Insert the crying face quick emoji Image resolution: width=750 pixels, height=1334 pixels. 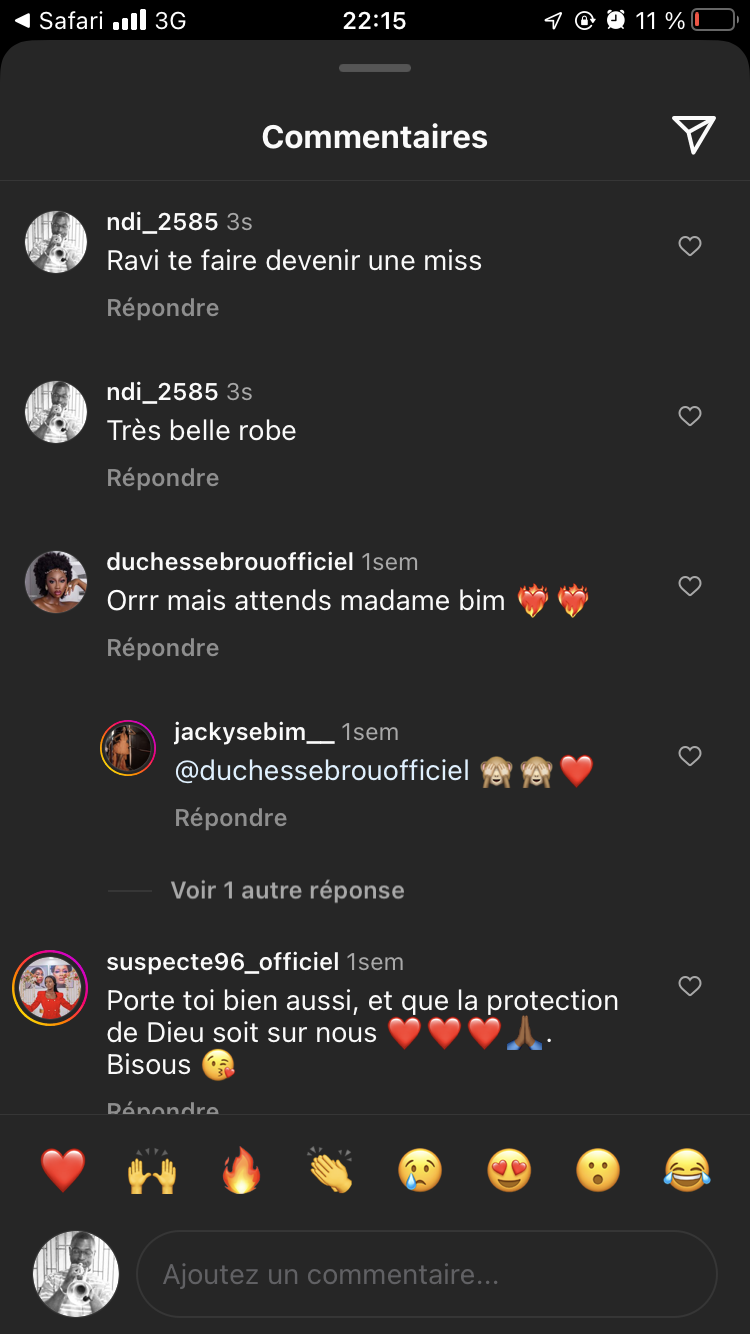tap(420, 1169)
